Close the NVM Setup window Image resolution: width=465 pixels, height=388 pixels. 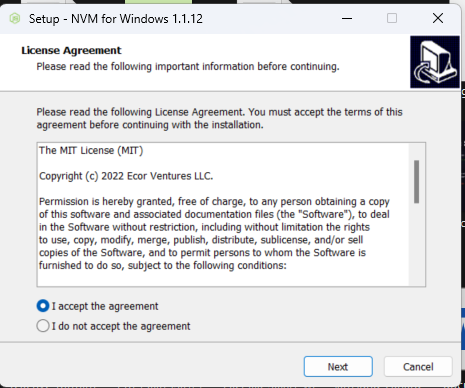pyautogui.click(x=438, y=18)
